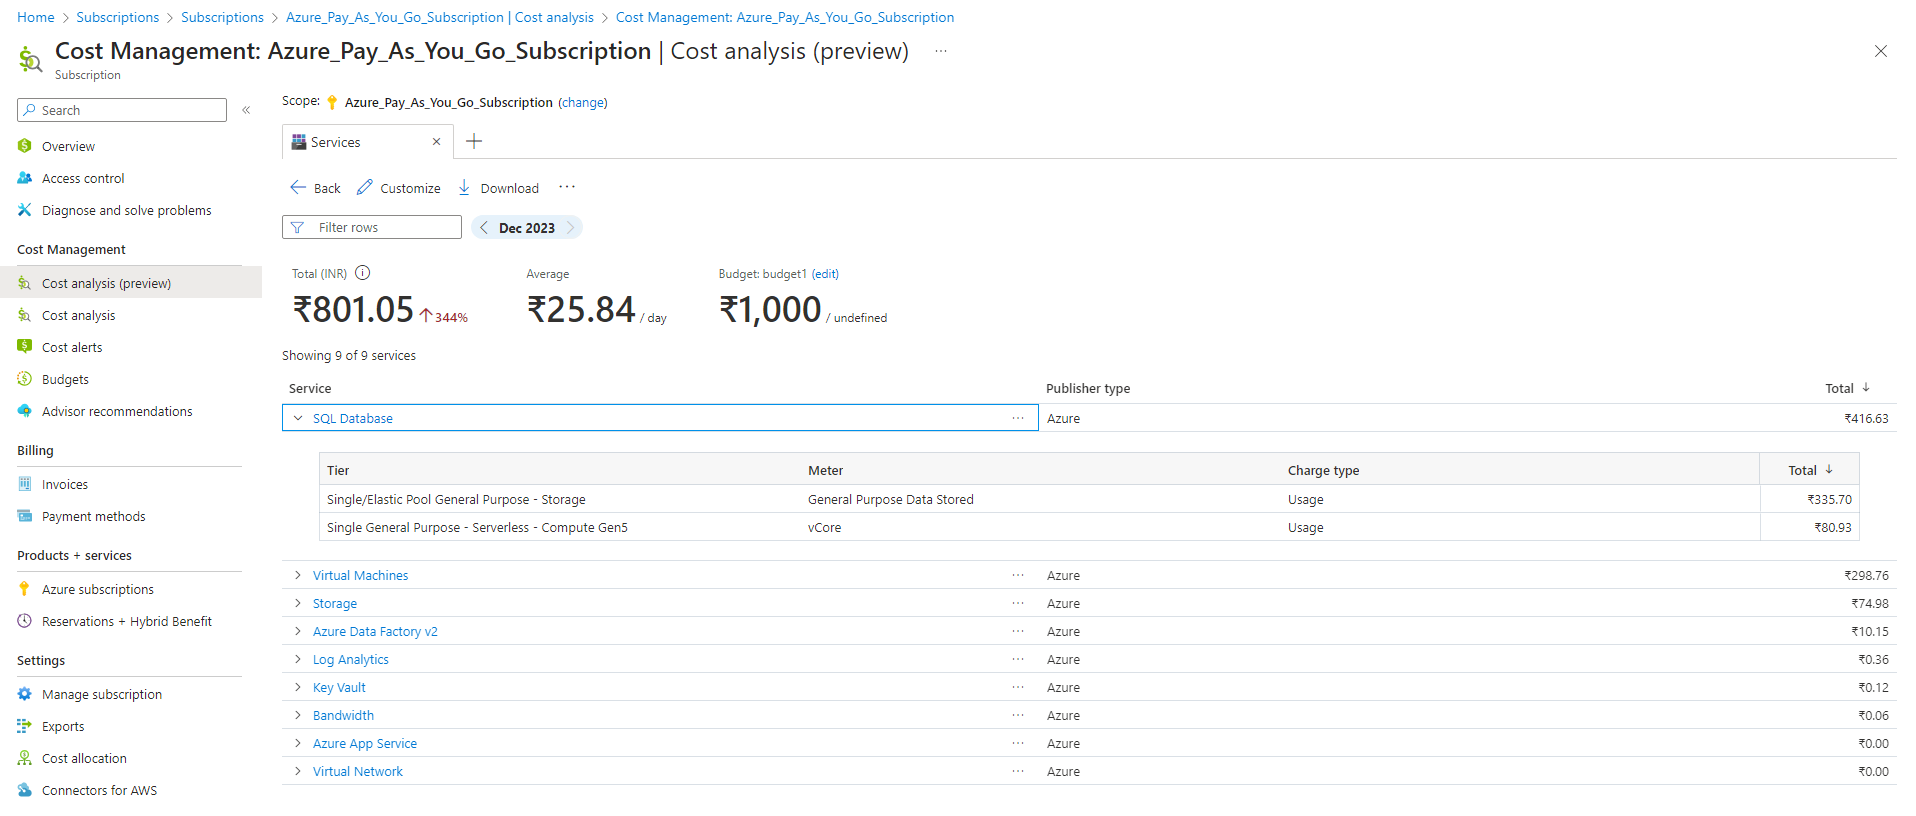Sort the Tier table Total column
Image resolution: width=1916 pixels, height=816 pixels.
tap(1810, 470)
